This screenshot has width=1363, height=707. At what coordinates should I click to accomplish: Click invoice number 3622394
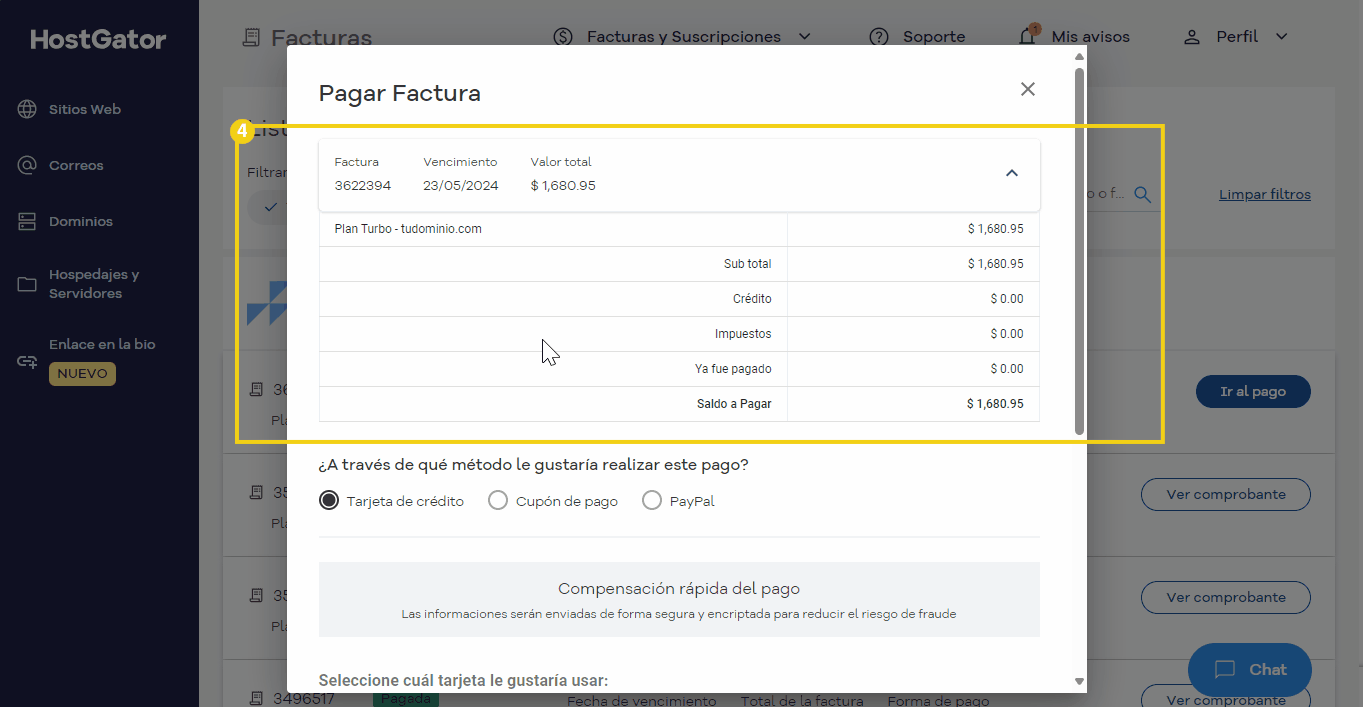click(x=363, y=185)
